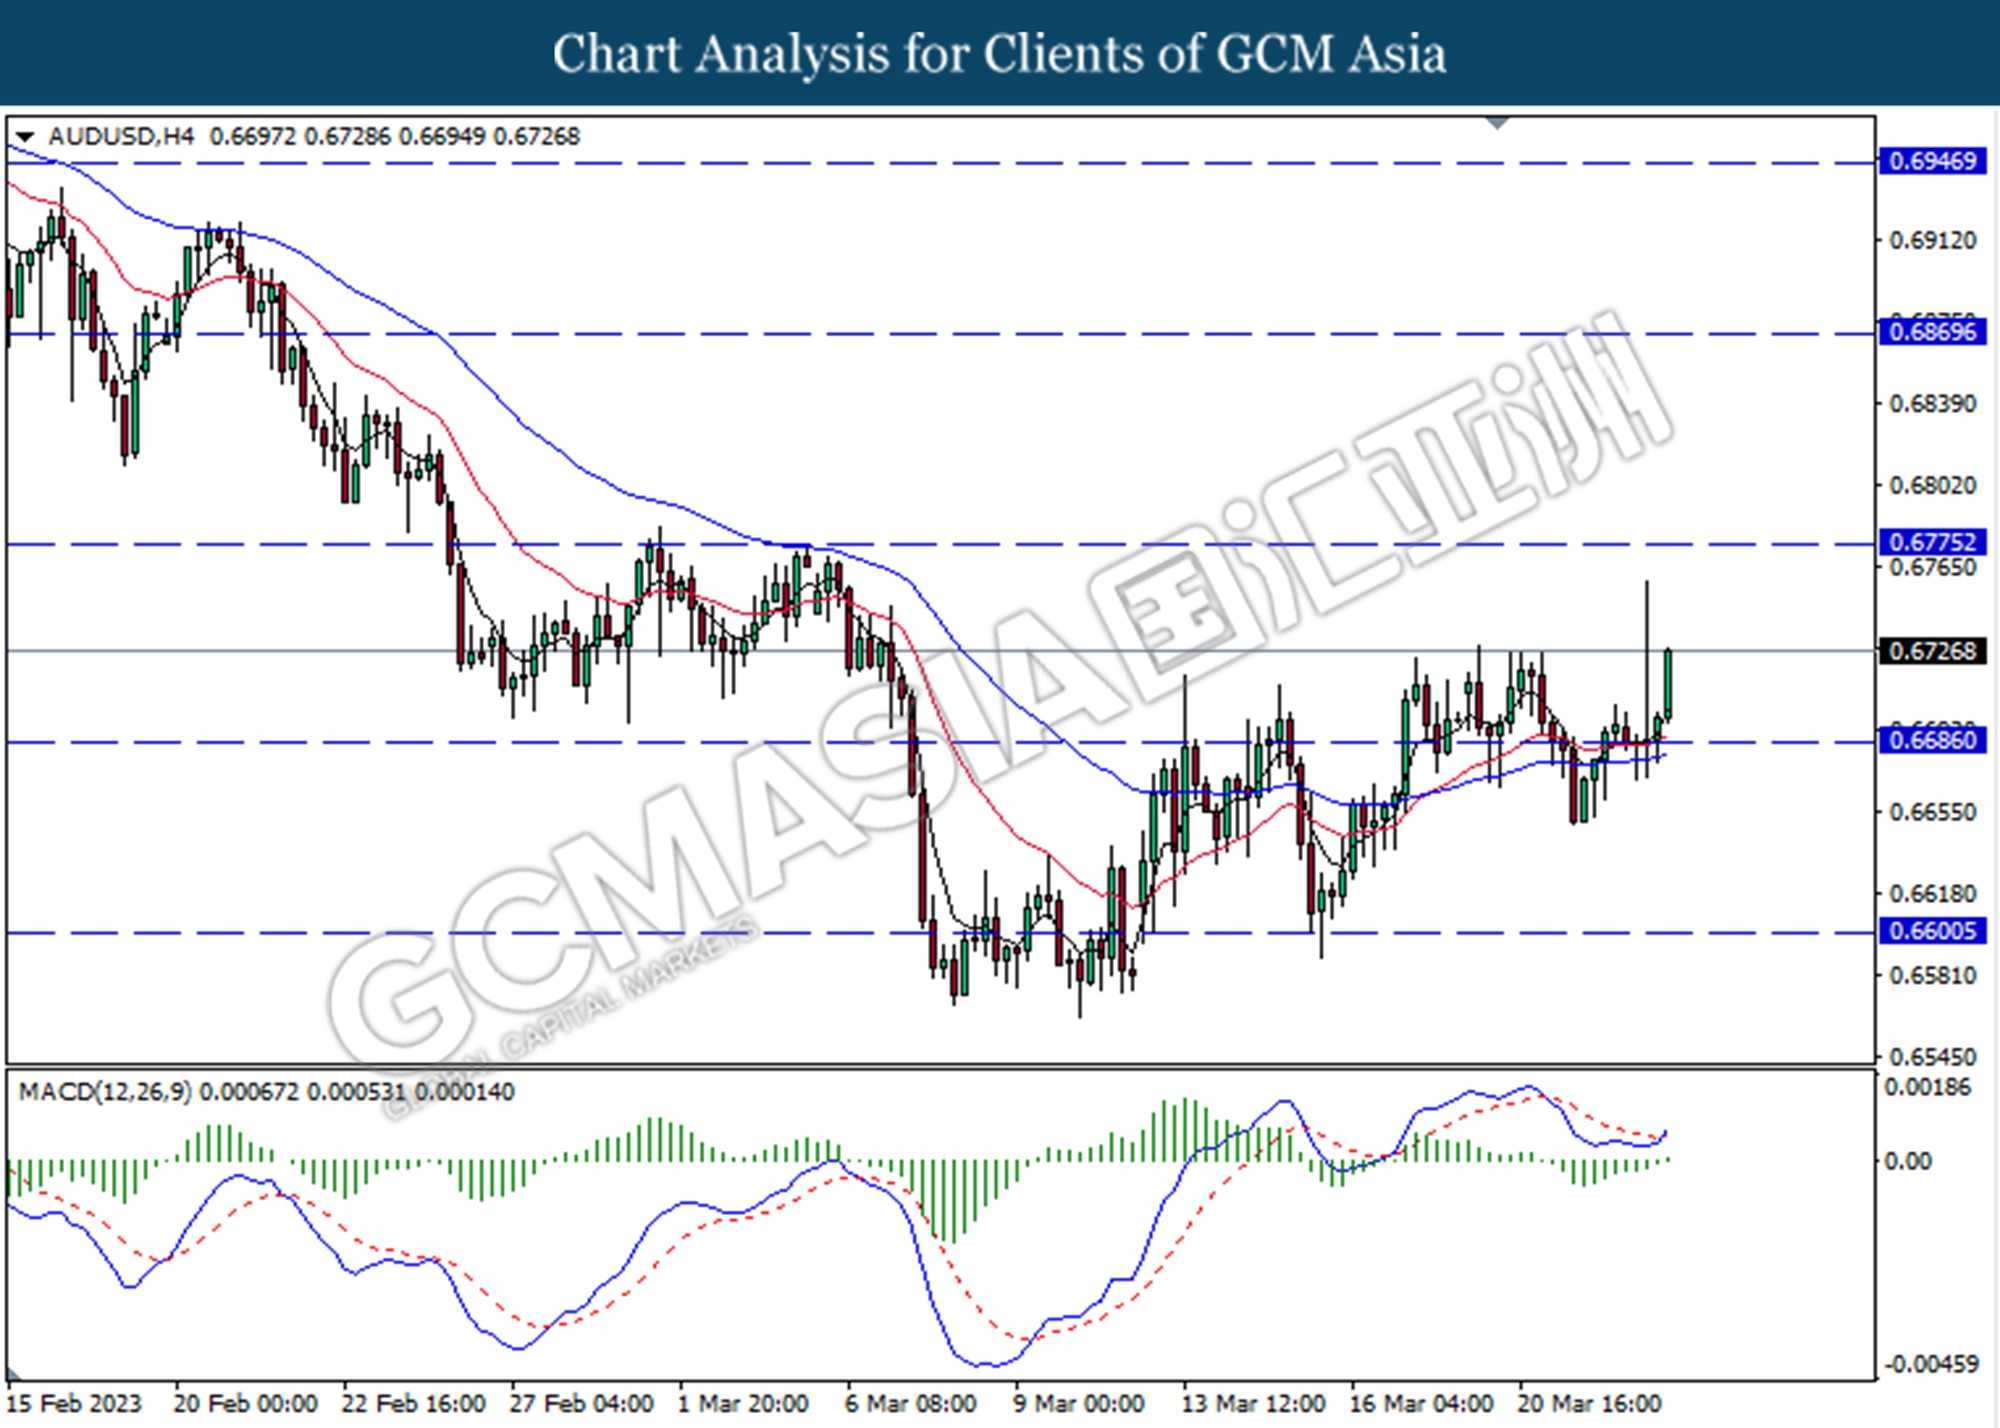Click the MACD(12,26,9) indicator label
Screen dimensions: 2000x1428
tap(105, 1091)
